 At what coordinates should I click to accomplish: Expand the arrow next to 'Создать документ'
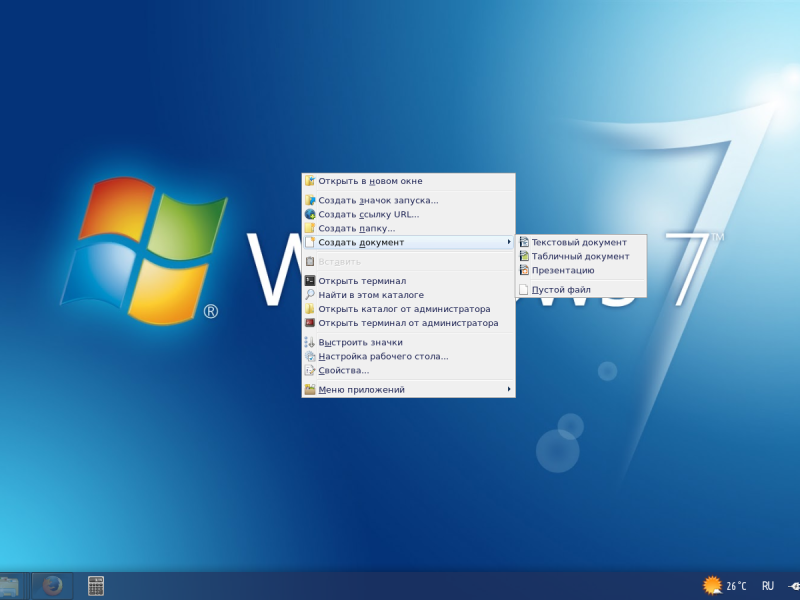(509, 242)
